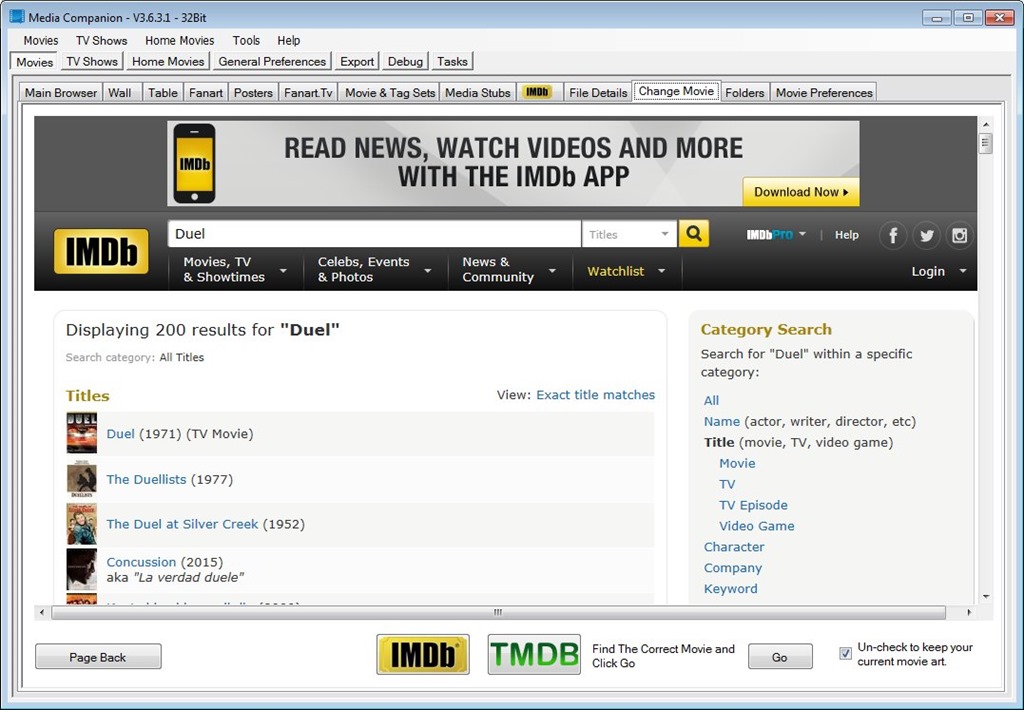Open the IMDbPro dropdown
This screenshot has width=1024, height=710.
(776, 234)
